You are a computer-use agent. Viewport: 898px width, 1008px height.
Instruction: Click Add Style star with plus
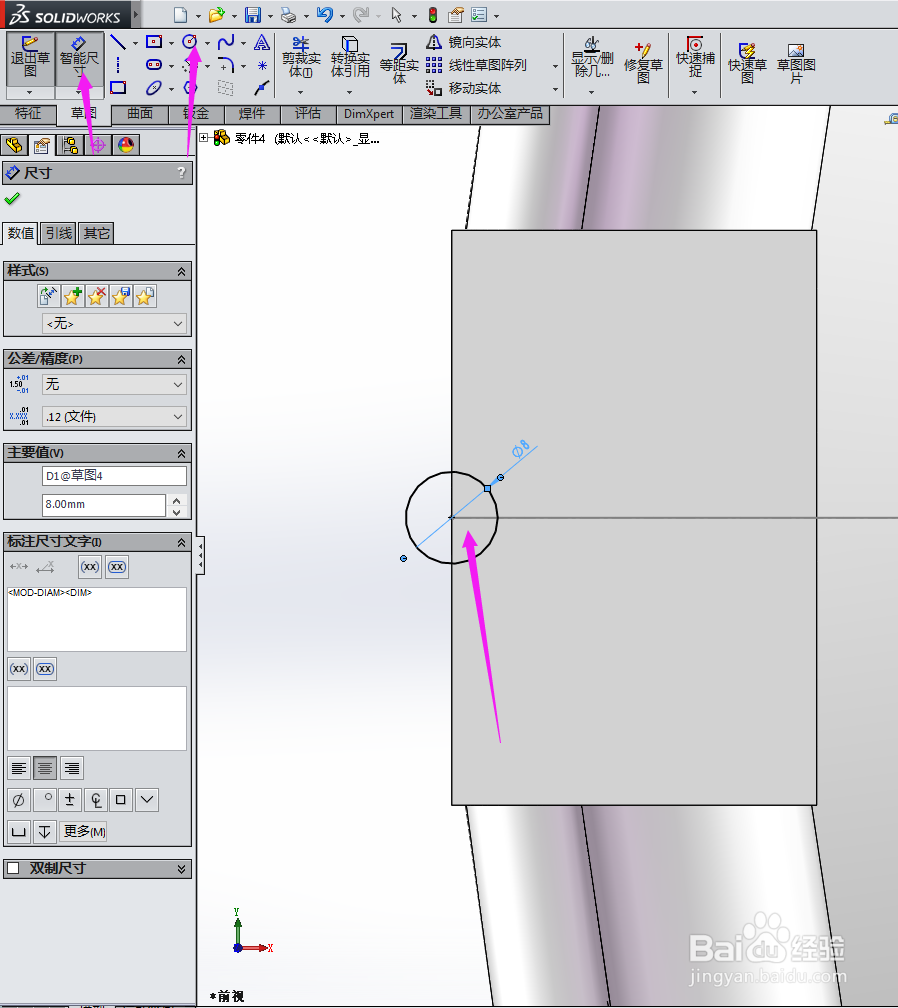[73, 296]
